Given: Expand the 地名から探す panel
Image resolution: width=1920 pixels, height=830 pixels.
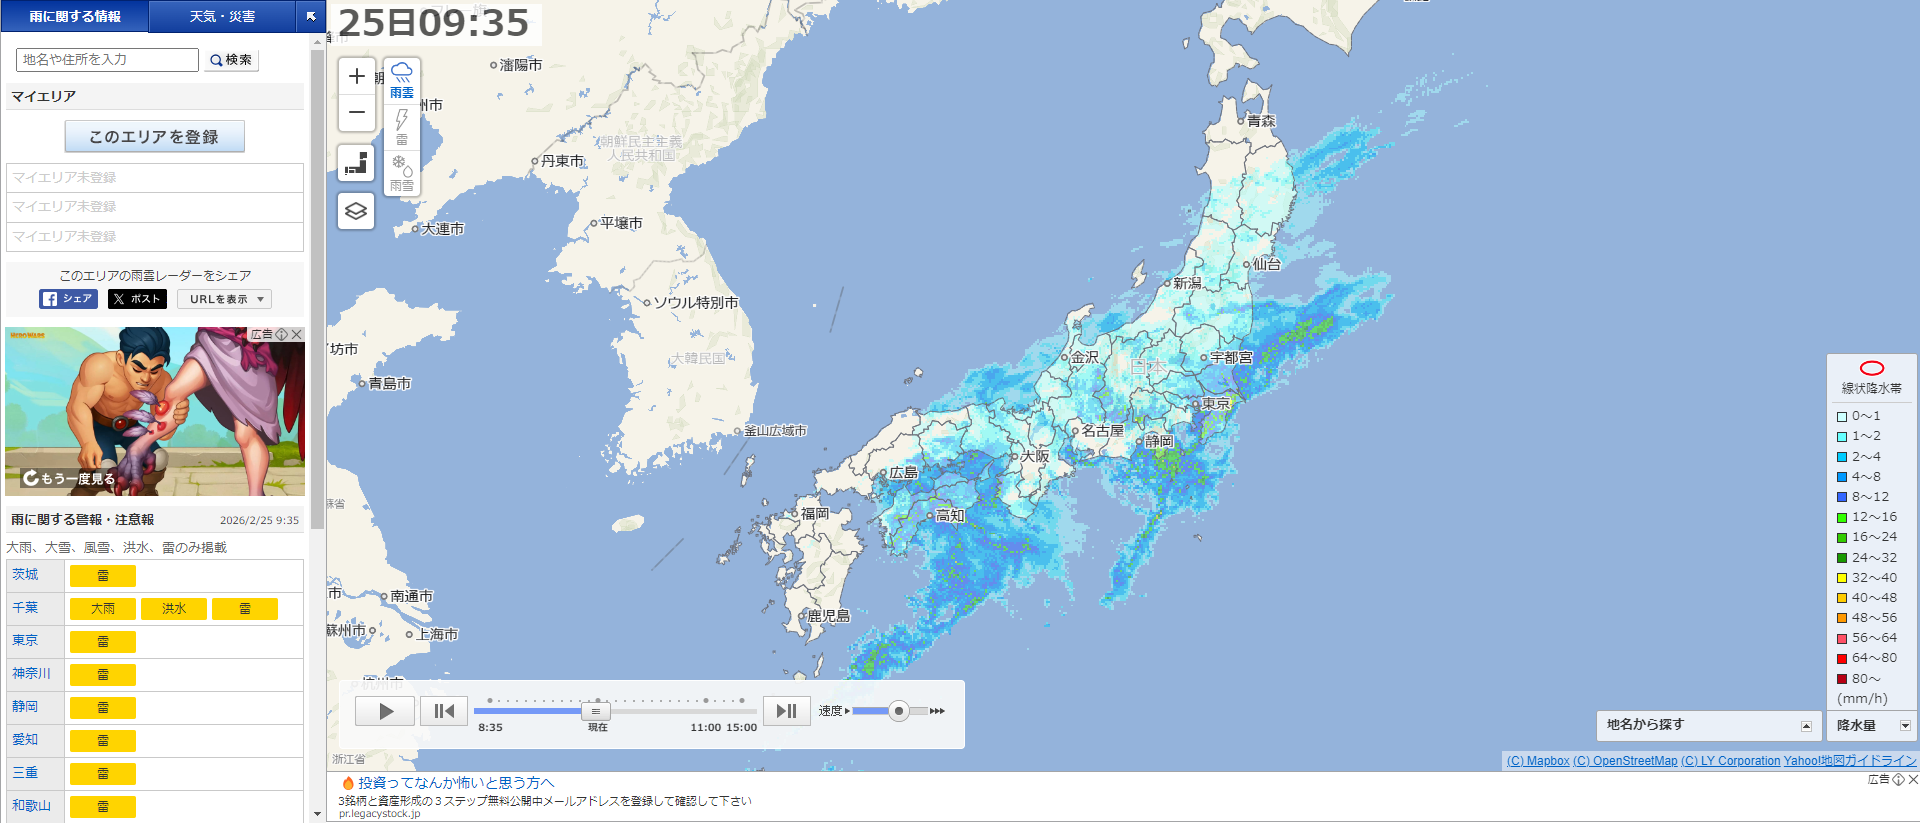Looking at the screenshot, I should (x=1806, y=726).
